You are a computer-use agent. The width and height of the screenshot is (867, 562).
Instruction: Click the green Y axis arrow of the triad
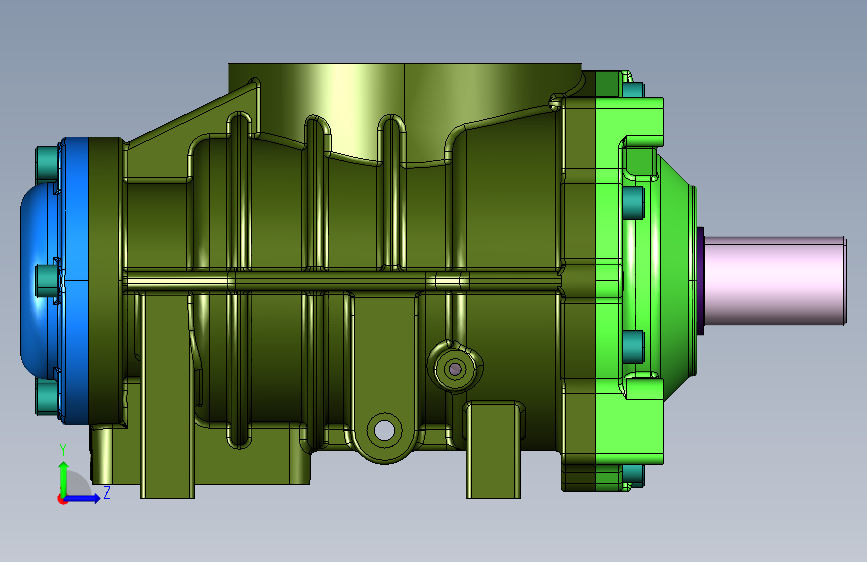63,476
